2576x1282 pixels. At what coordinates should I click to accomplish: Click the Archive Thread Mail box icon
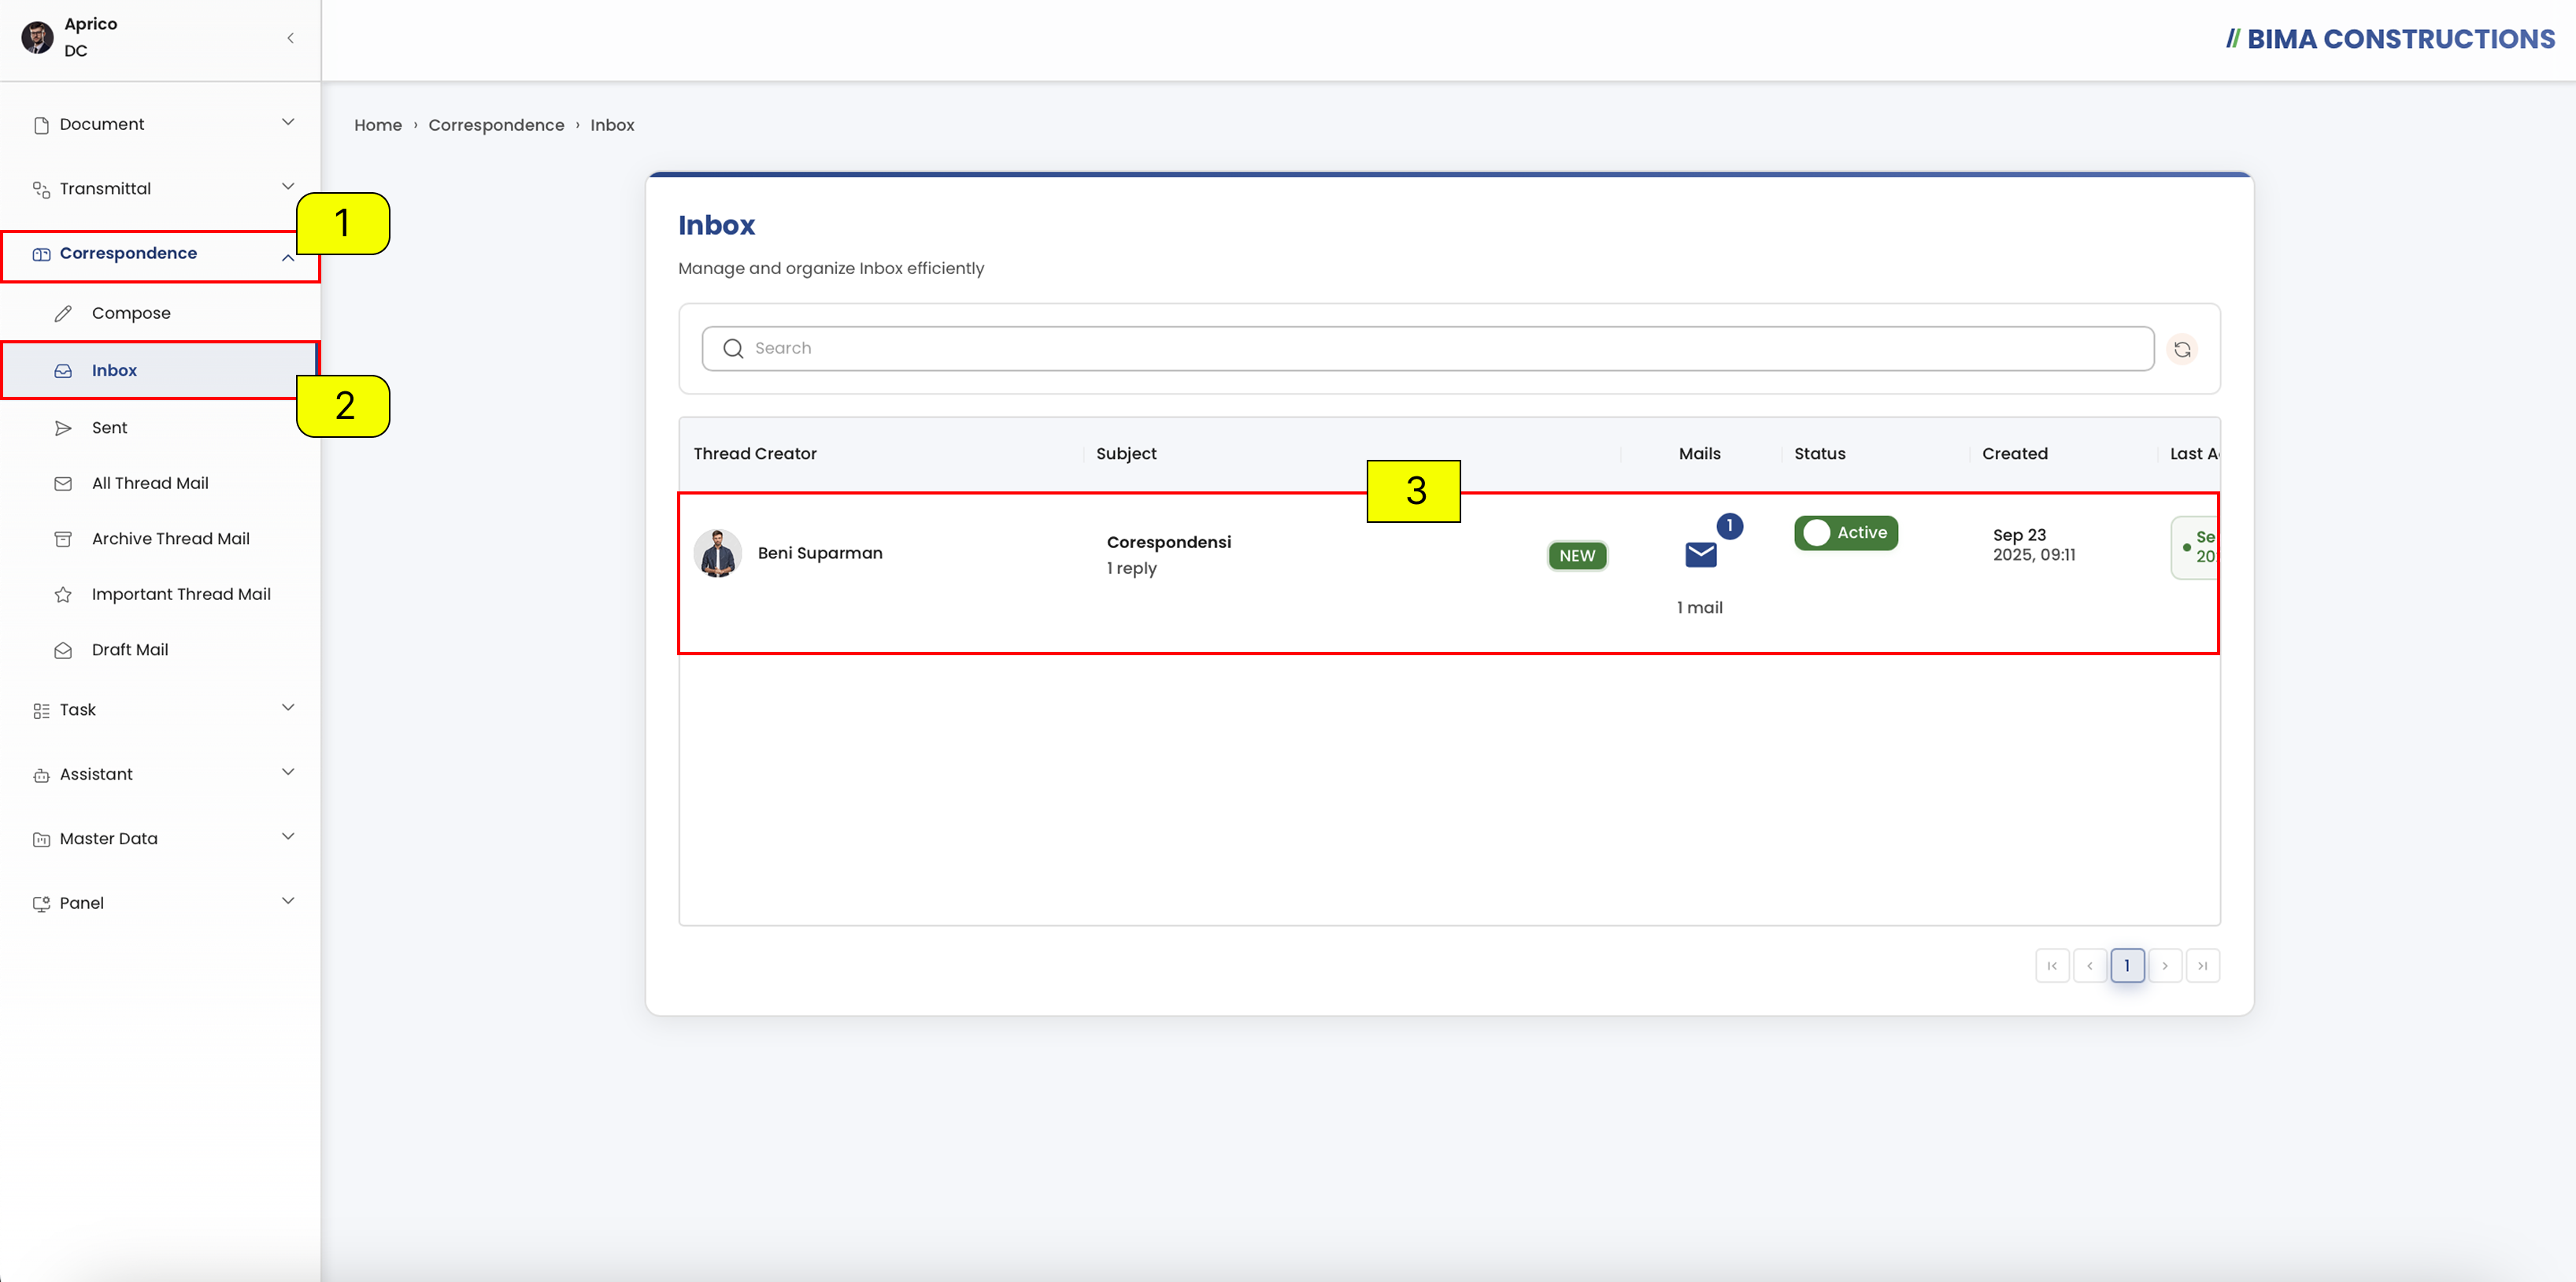63,539
